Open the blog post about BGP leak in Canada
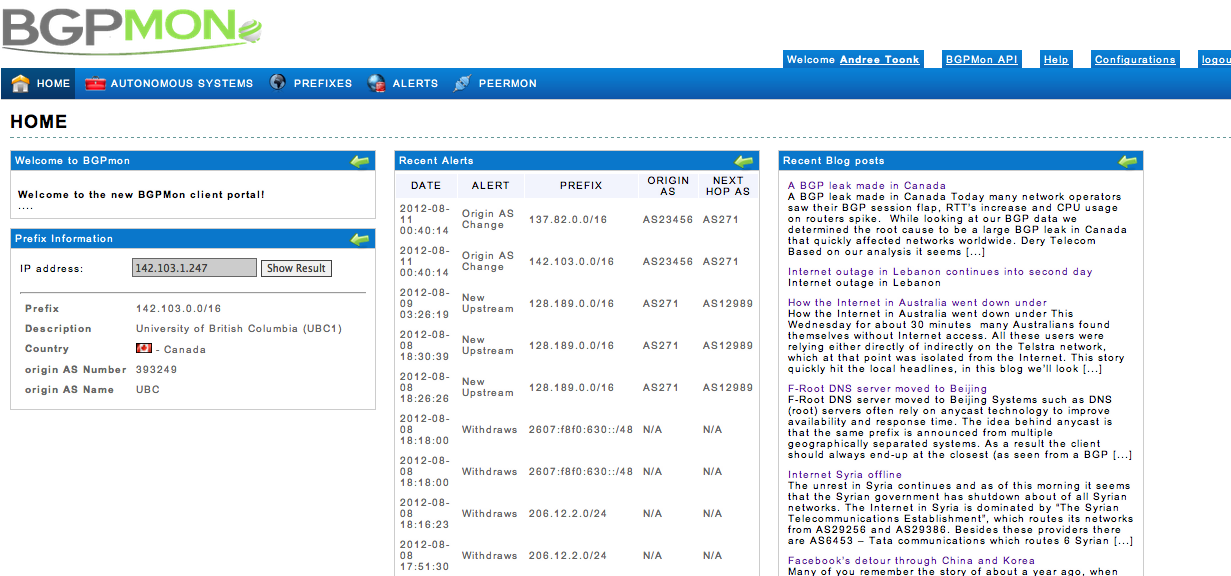Viewport: 1231px width, 576px height. click(x=862, y=185)
